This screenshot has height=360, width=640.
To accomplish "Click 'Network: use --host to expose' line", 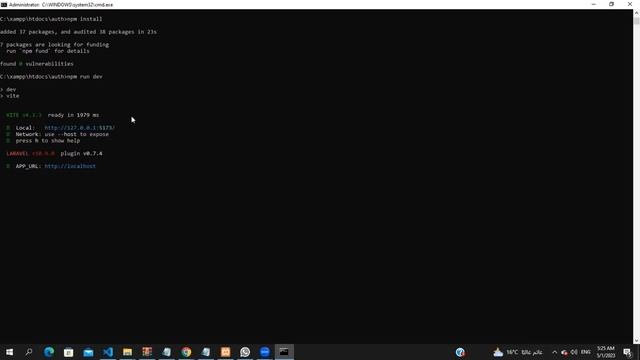I will 62,134.
